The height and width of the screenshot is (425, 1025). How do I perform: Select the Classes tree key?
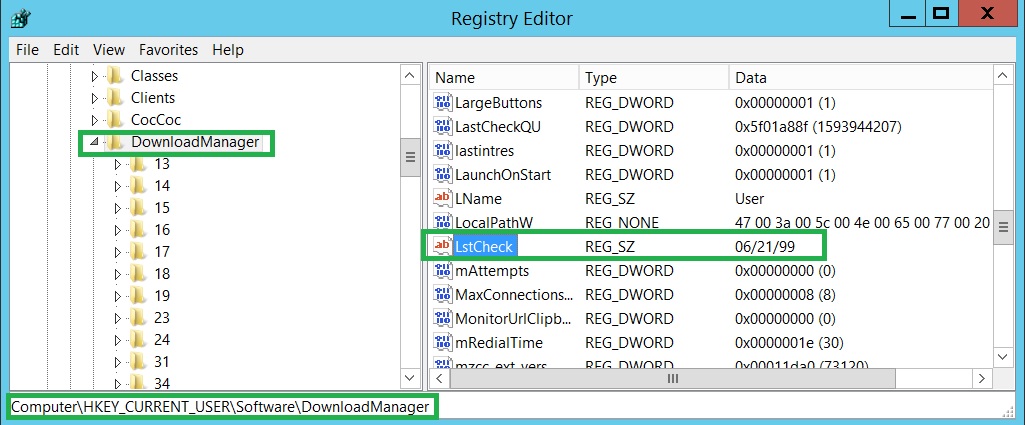click(x=154, y=76)
